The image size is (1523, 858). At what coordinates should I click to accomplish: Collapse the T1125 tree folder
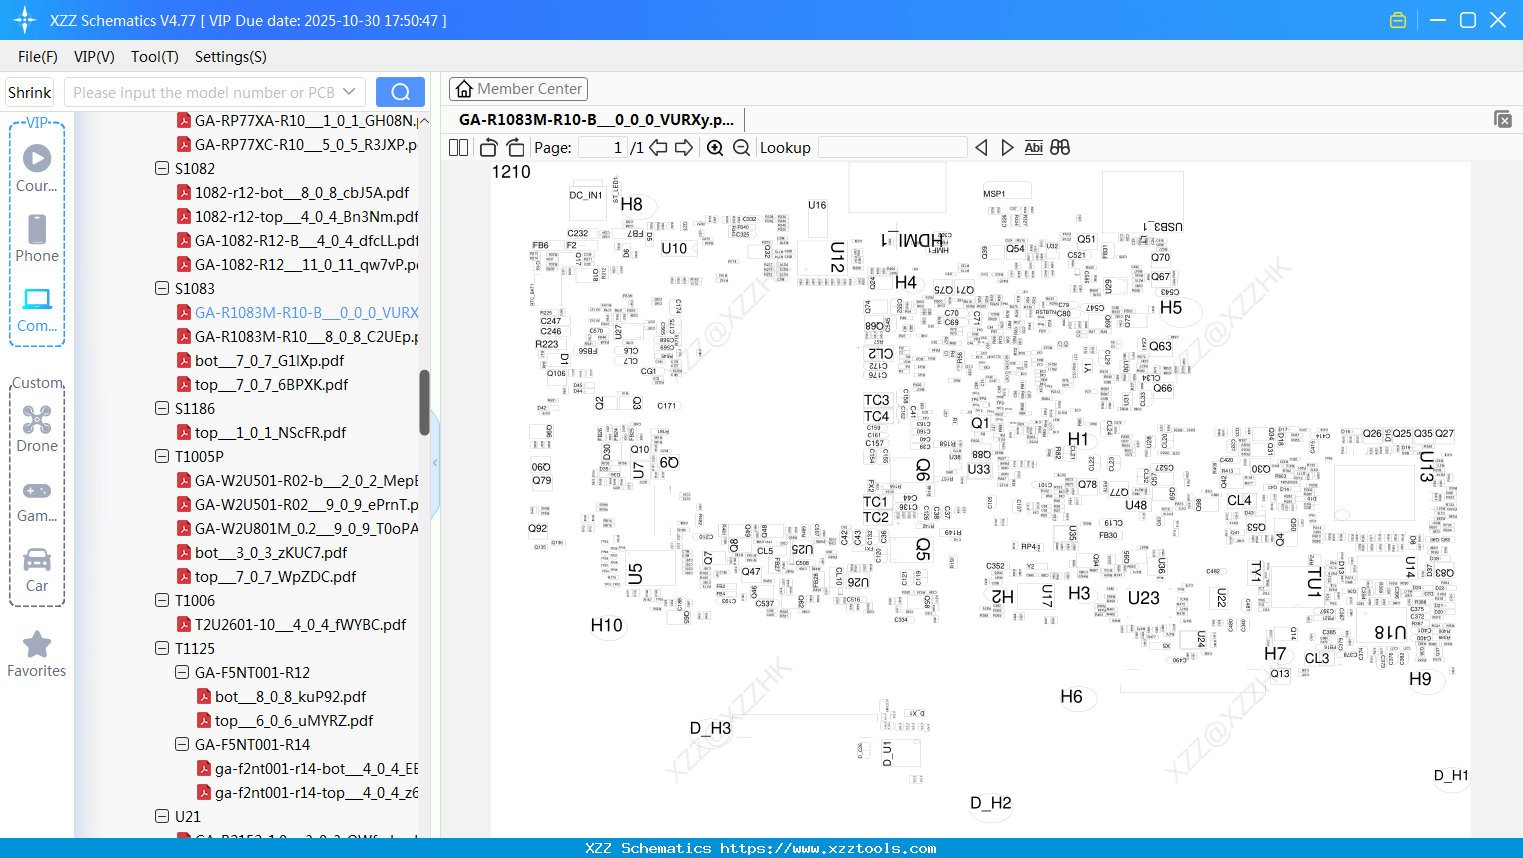point(162,648)
